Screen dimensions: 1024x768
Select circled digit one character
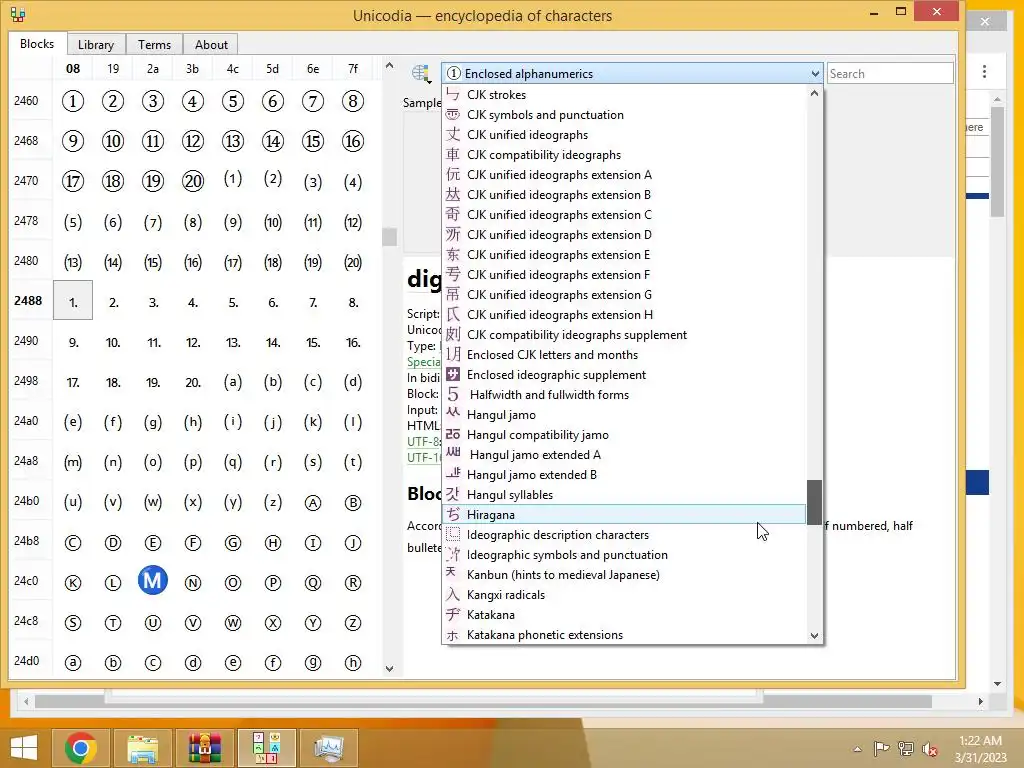(x=72, y=101)
